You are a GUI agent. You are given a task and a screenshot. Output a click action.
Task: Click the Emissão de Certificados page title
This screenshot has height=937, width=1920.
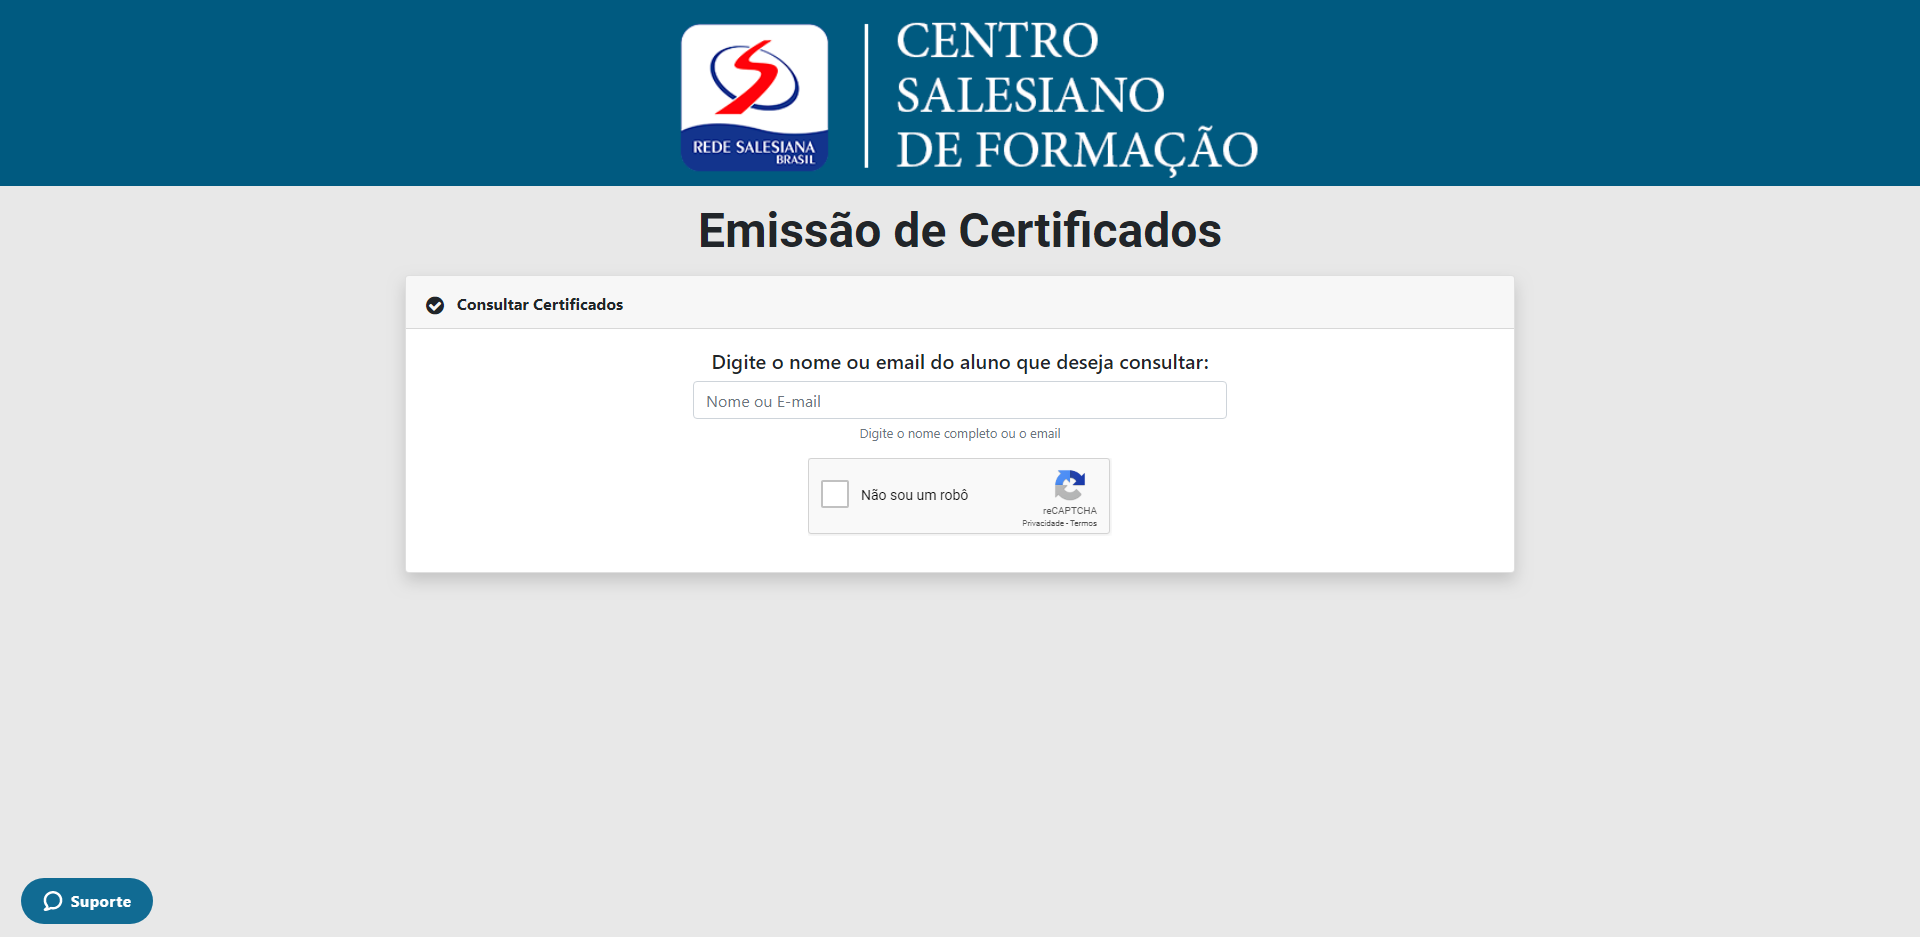960,230
